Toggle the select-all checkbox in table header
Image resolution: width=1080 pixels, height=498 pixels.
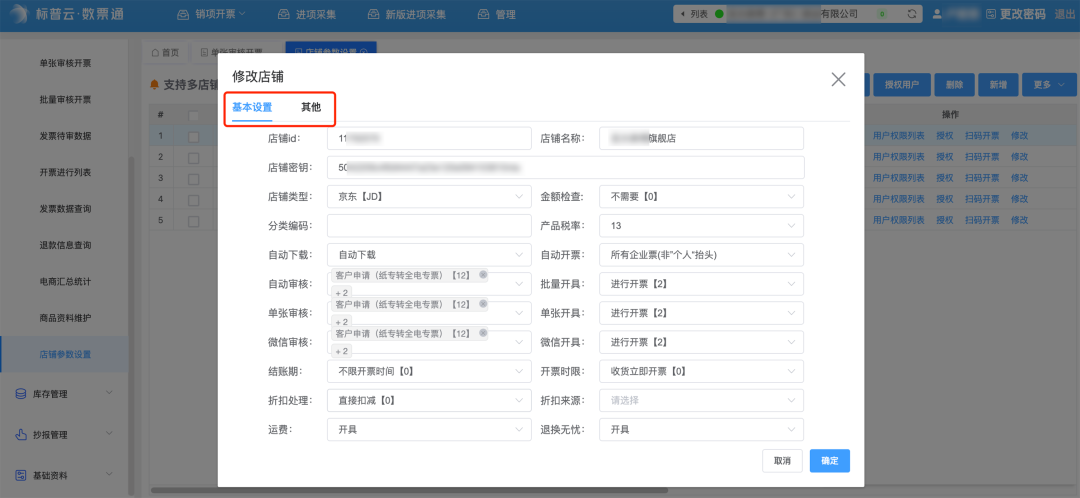pyautogui.click(x=194, y=115)
